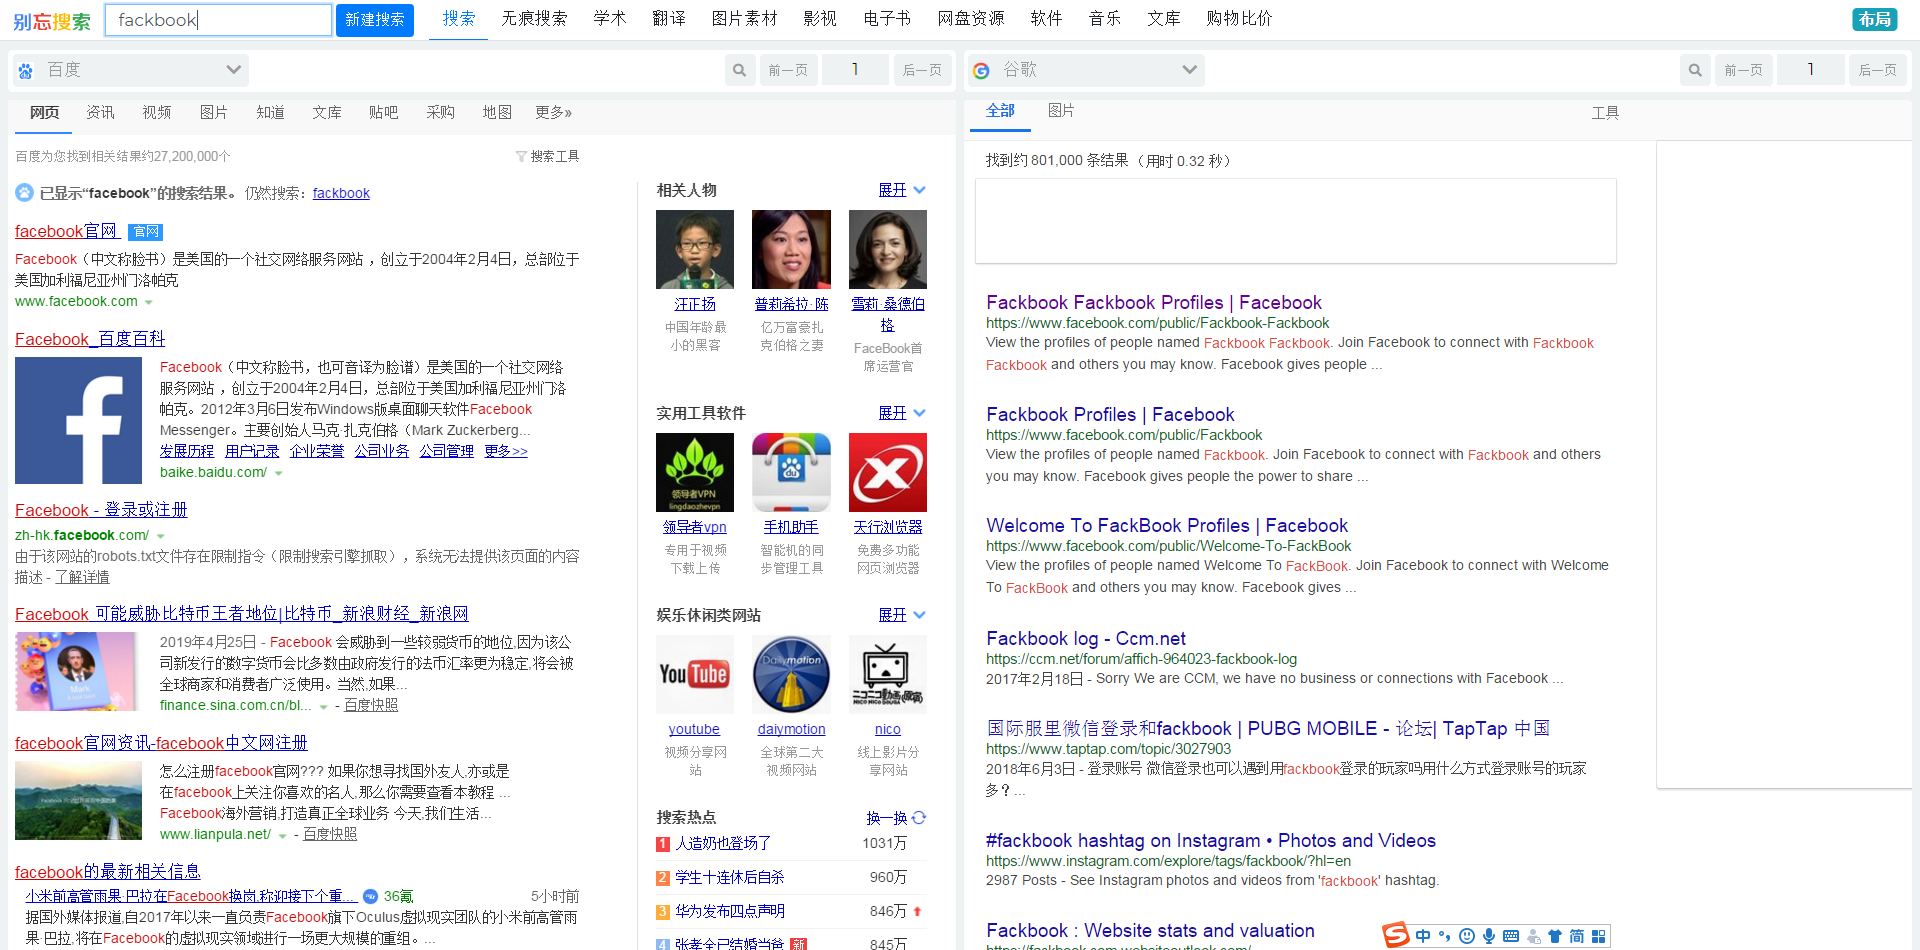
Task: Open the 百度 search engine dropdown
Action: (131, 70)
